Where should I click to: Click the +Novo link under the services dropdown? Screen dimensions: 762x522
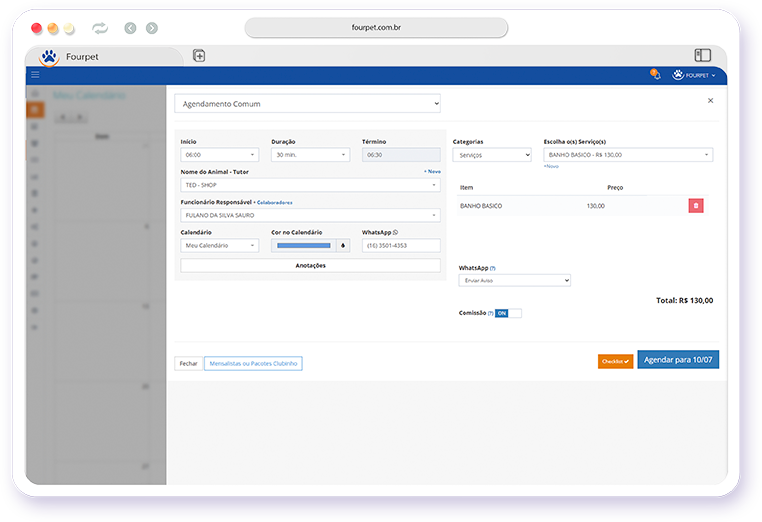(551, 166)
